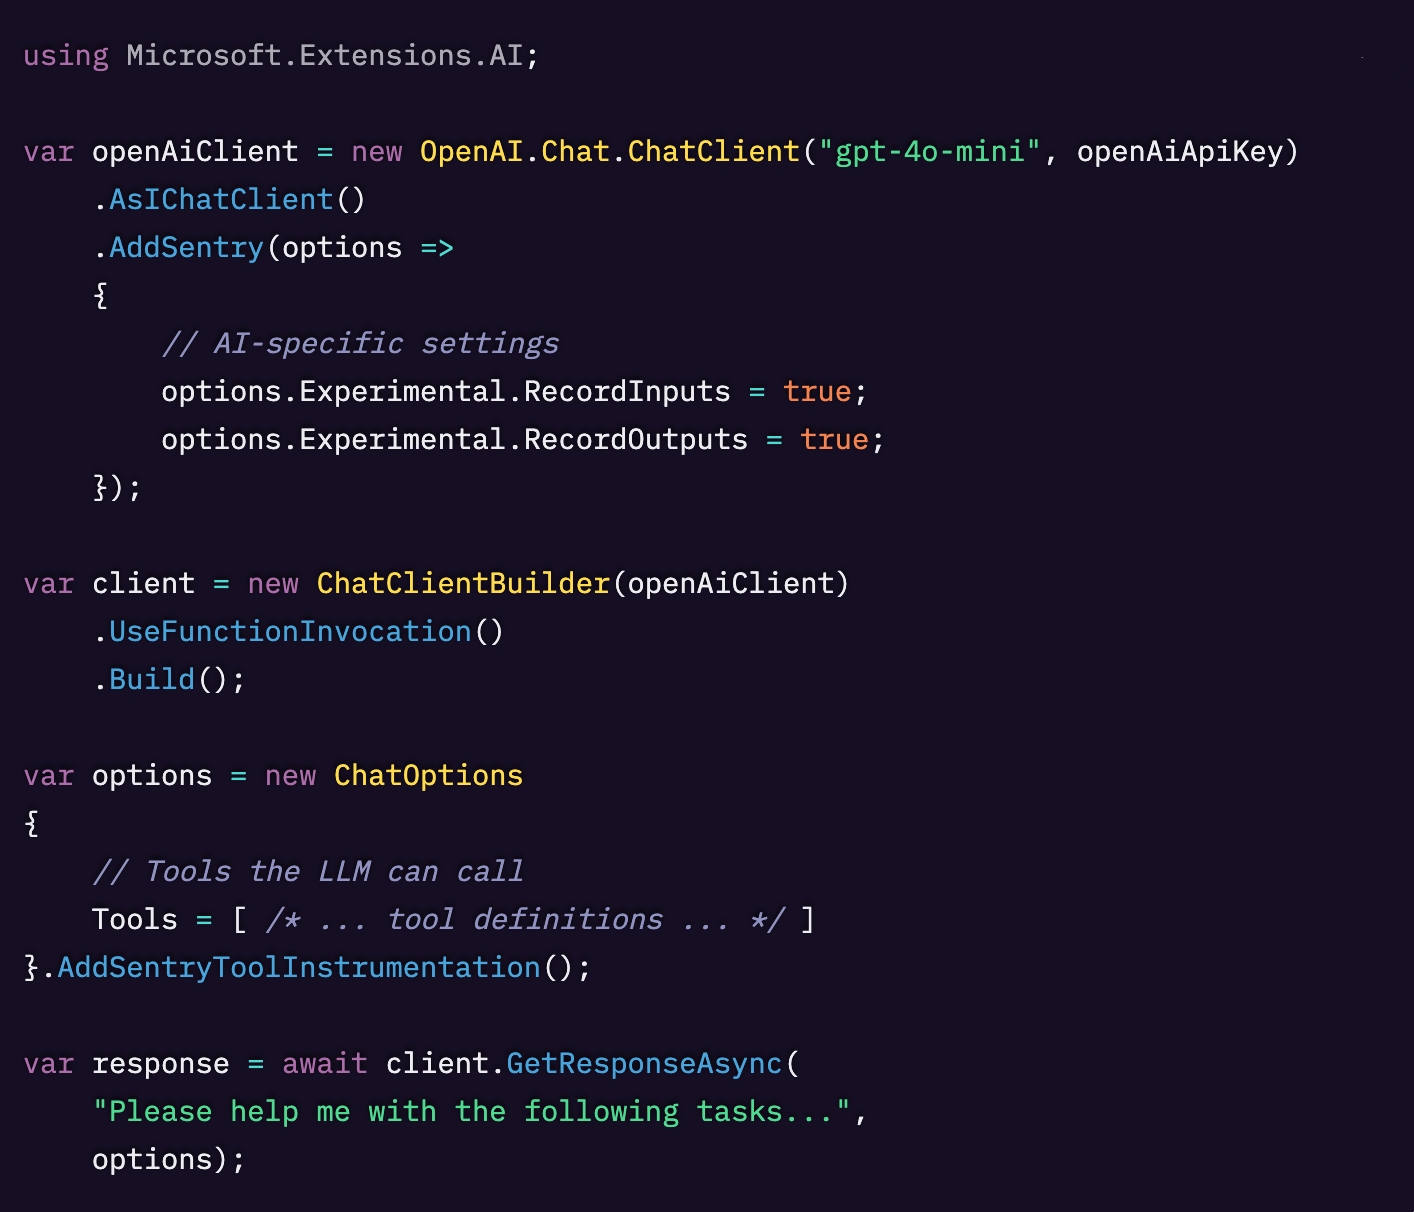Click the GetResponseAsync method name
Viewport: 1414px width, 1212px height.
click(644, 1064)
